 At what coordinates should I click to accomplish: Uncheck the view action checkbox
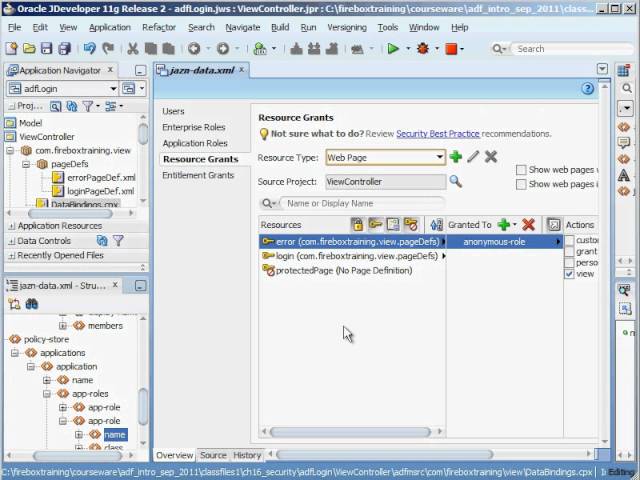coord(569,274)
